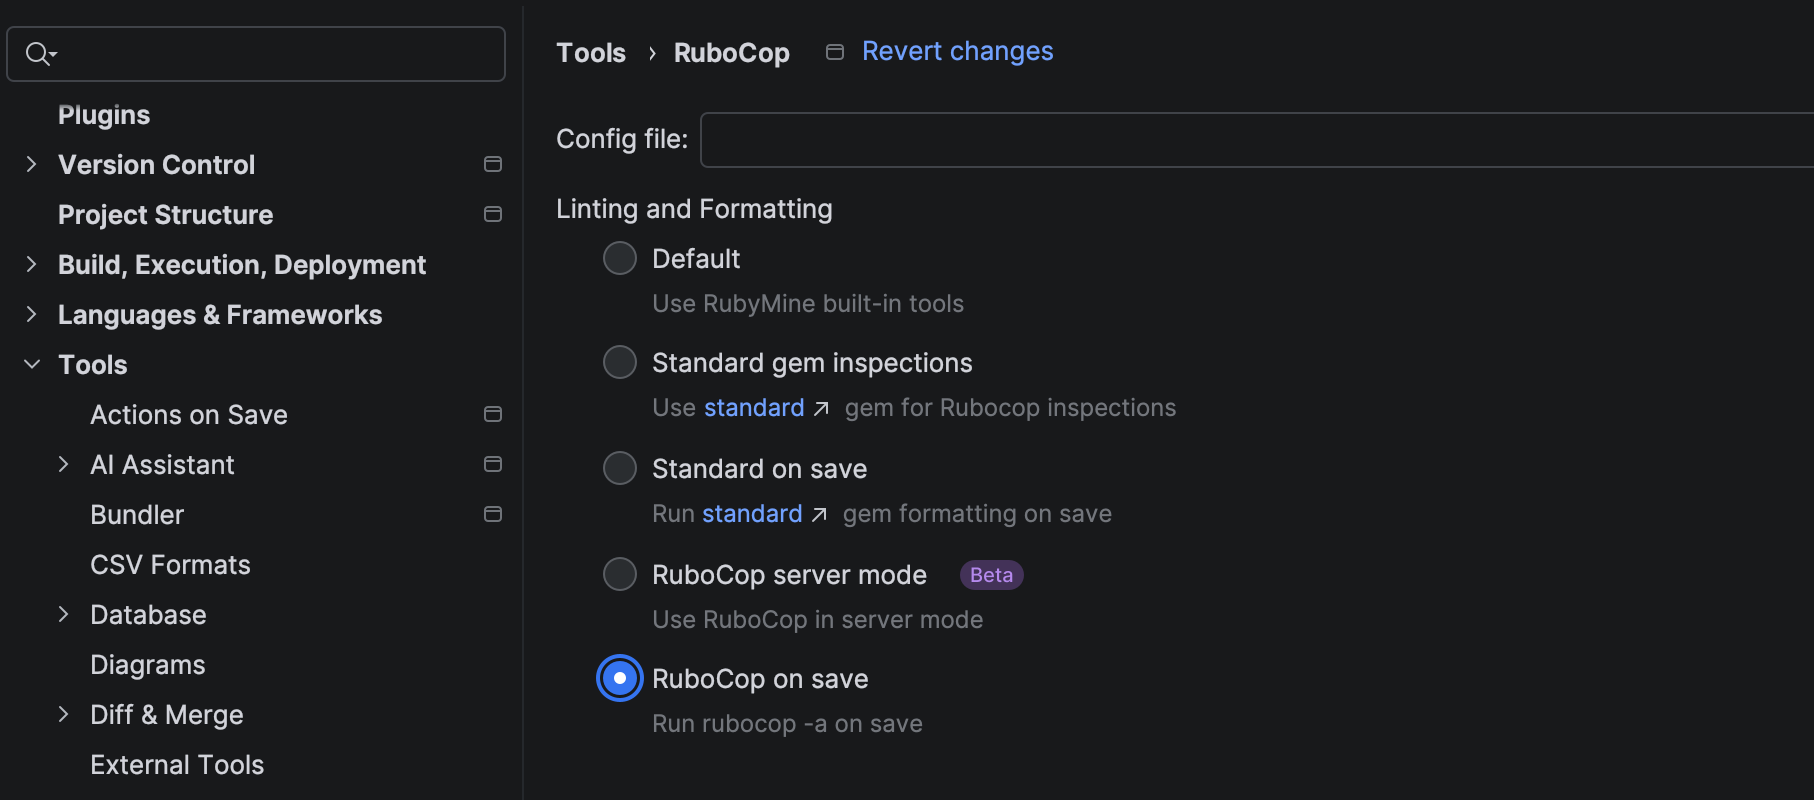Click the modified-settings icon next to Version Control
This screenshot has width=1814, height=800.
[x=493, y=163]
